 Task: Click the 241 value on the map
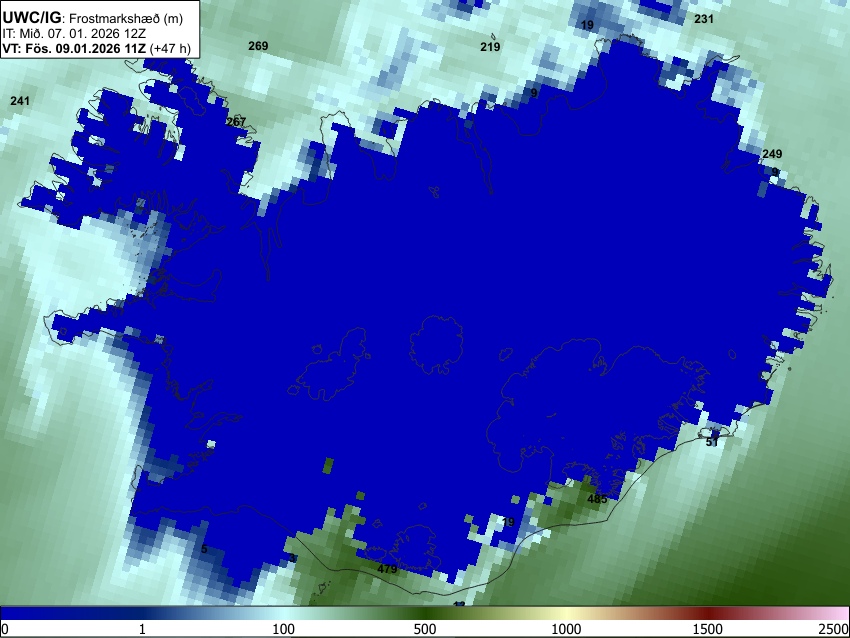(20, 101)
